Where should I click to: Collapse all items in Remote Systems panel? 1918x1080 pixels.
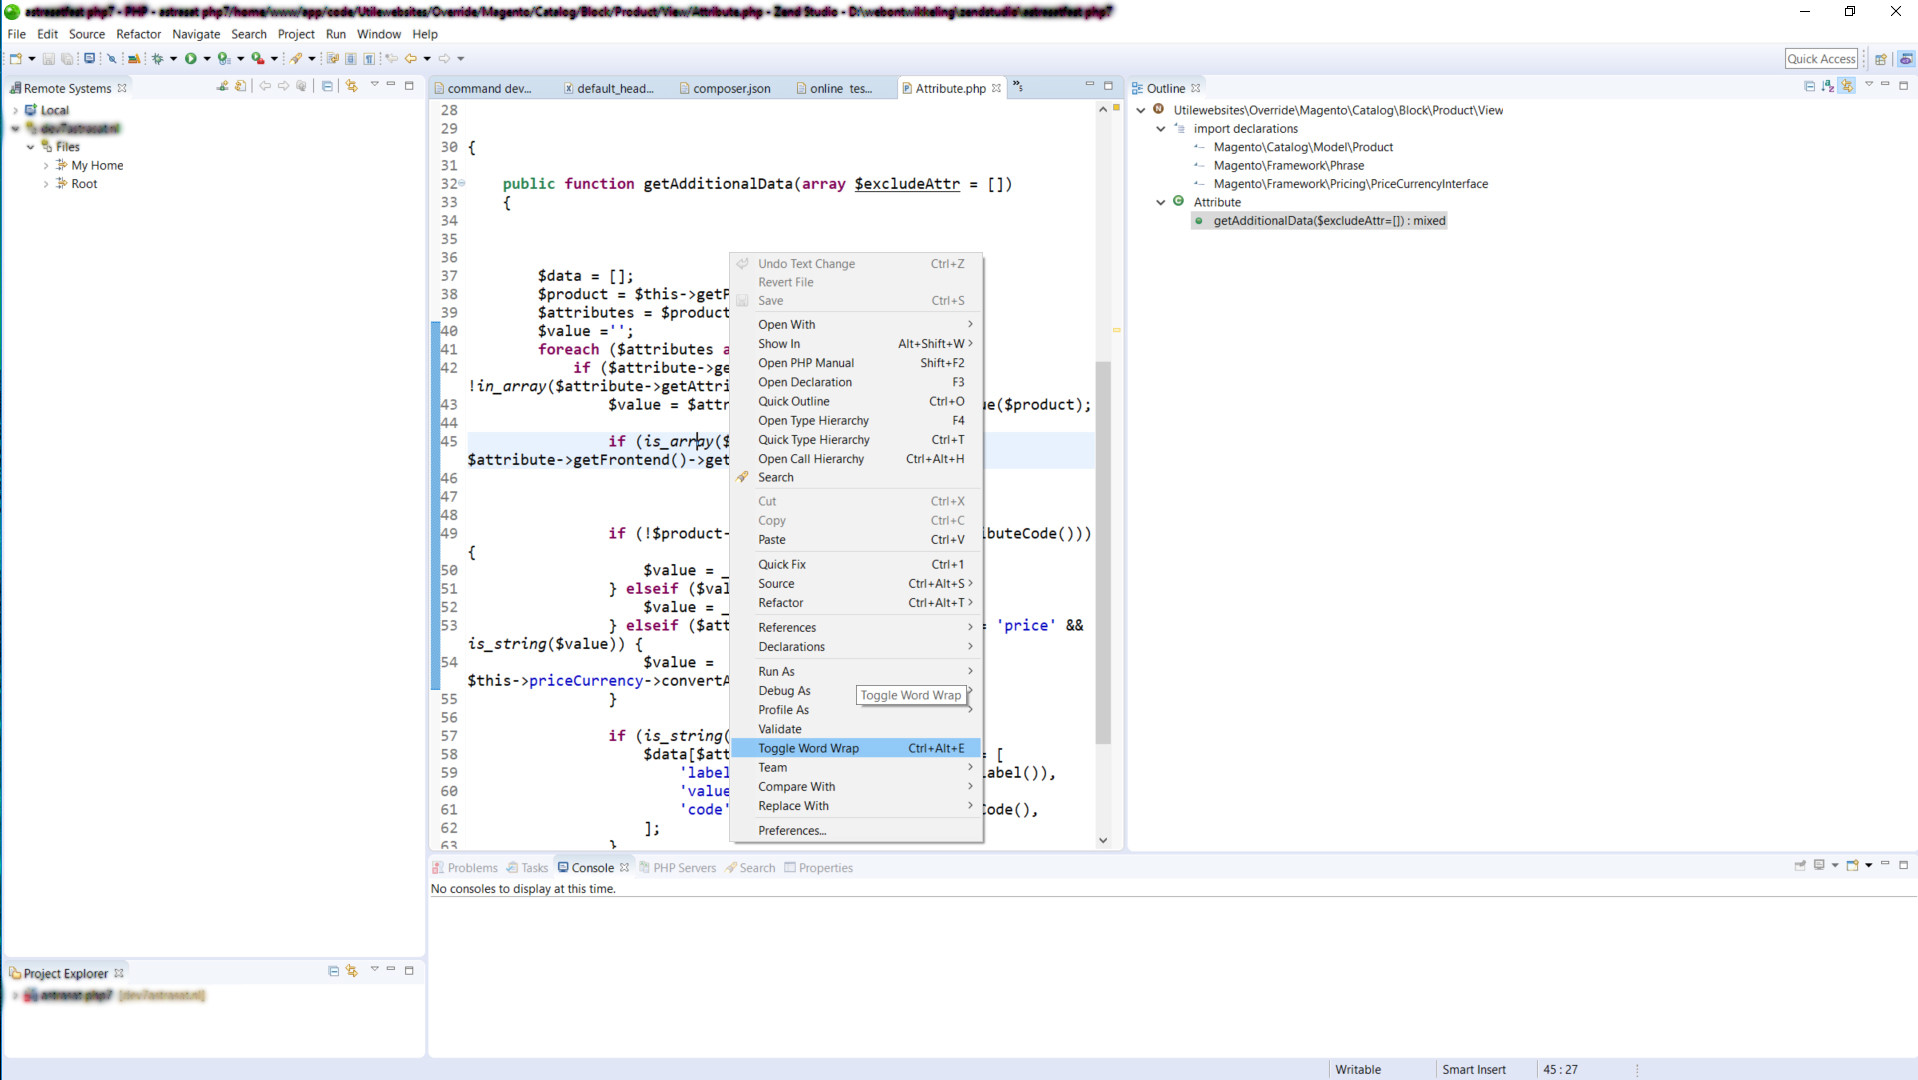pos(327,86)
